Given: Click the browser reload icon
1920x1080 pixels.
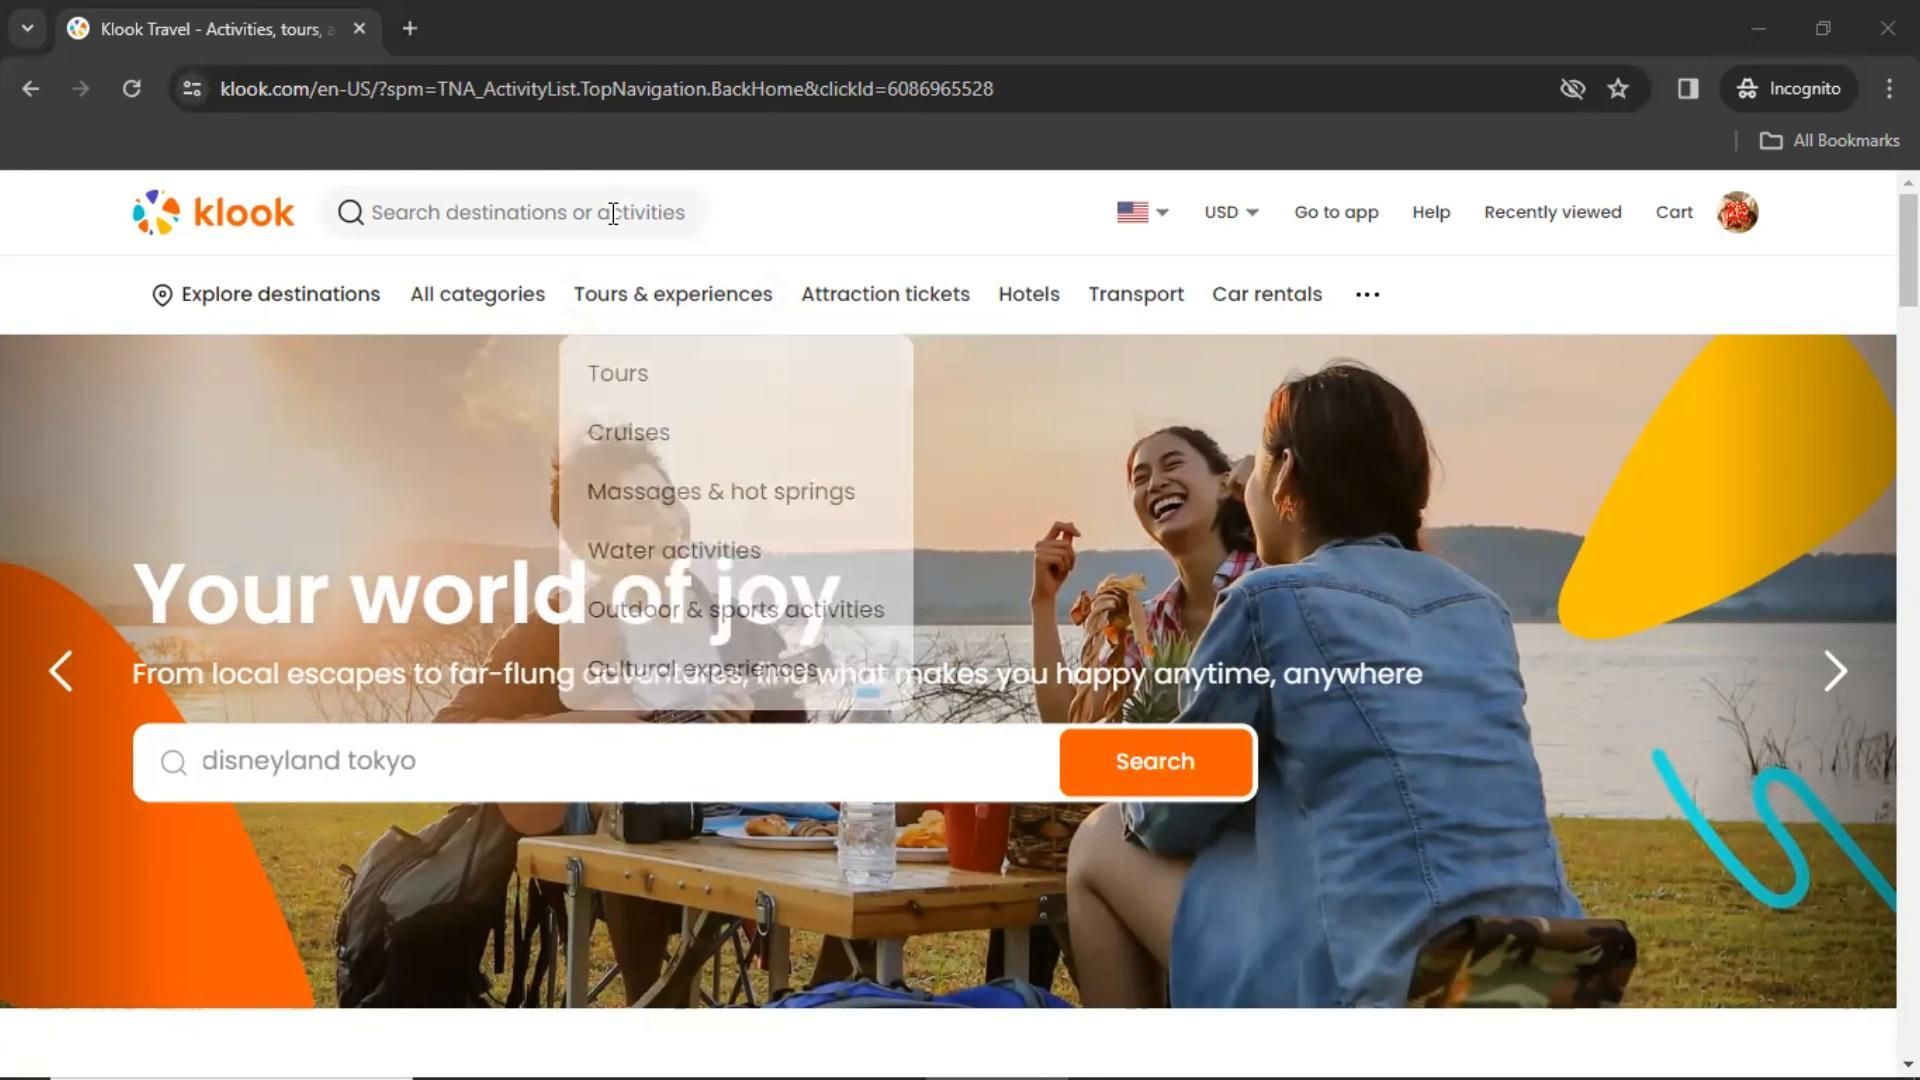Looking at the screenshot, I should pos(131,89).
